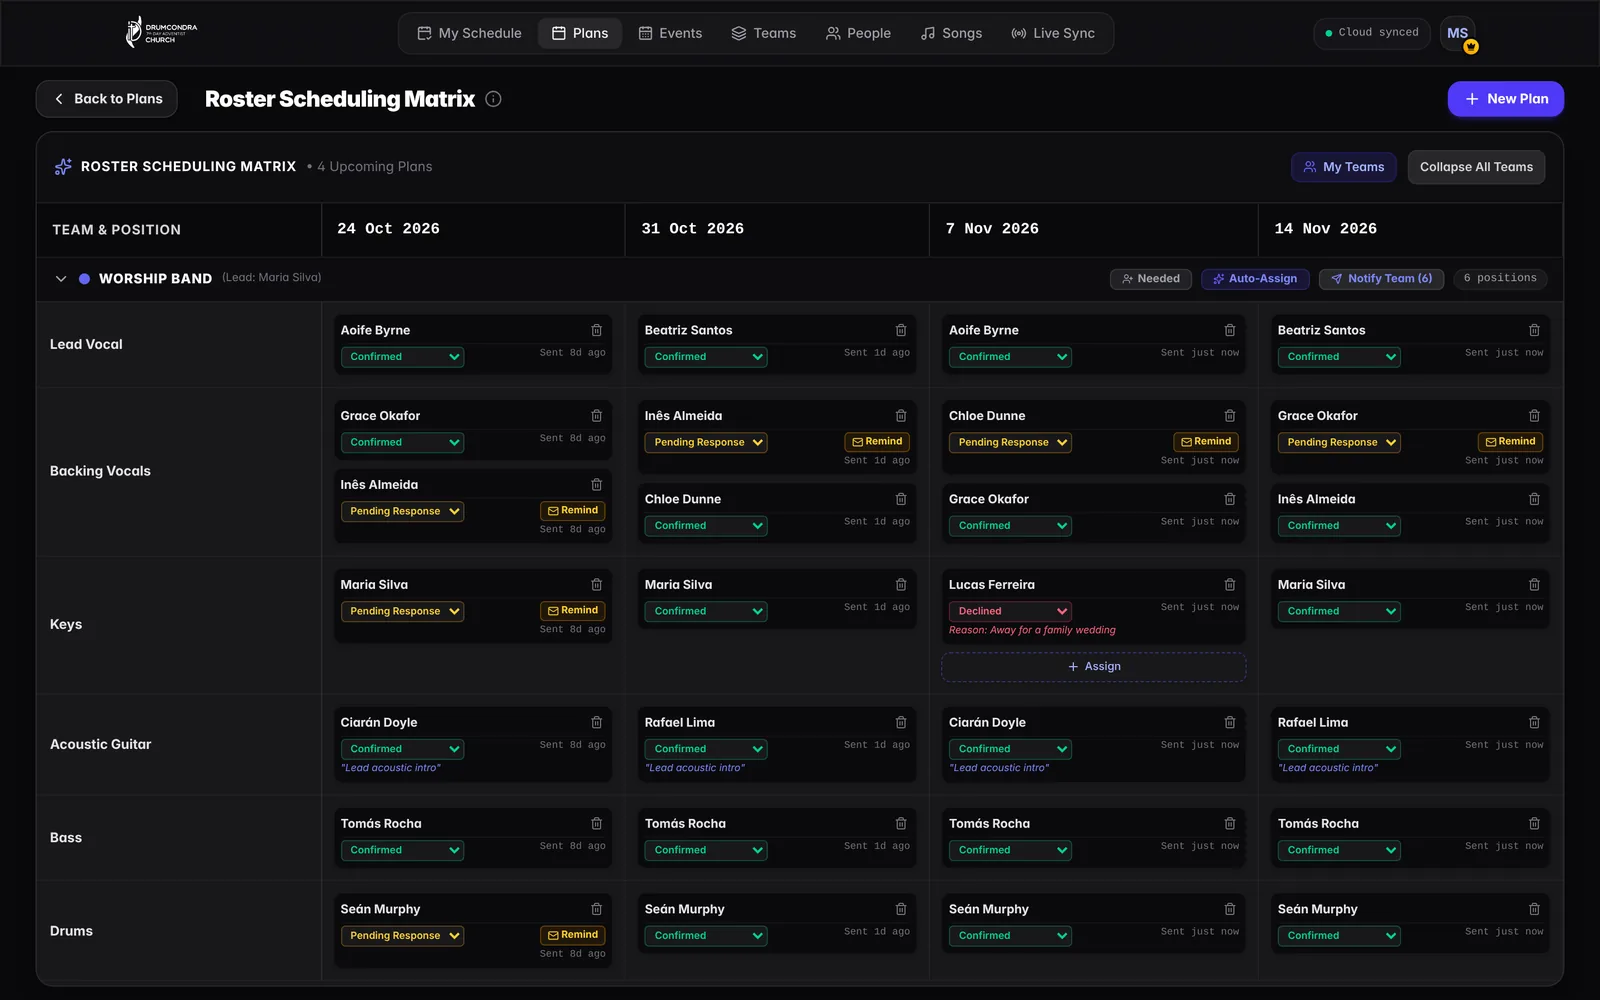Open Grace Okafor's 14 Nov status dropdown
Image resolution: width=1600 pixels, height=1000 pixels.
(1338, 442)
